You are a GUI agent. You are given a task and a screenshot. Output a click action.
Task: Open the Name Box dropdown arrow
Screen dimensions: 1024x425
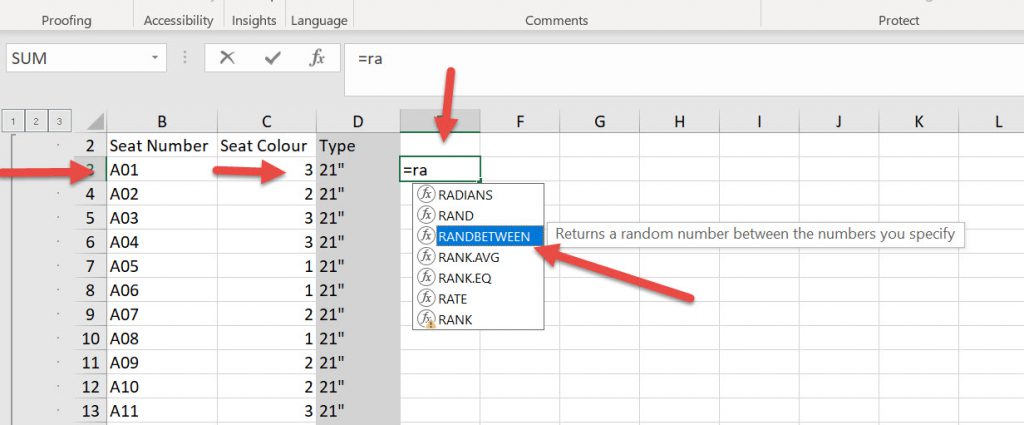click(x=155, y=58)
